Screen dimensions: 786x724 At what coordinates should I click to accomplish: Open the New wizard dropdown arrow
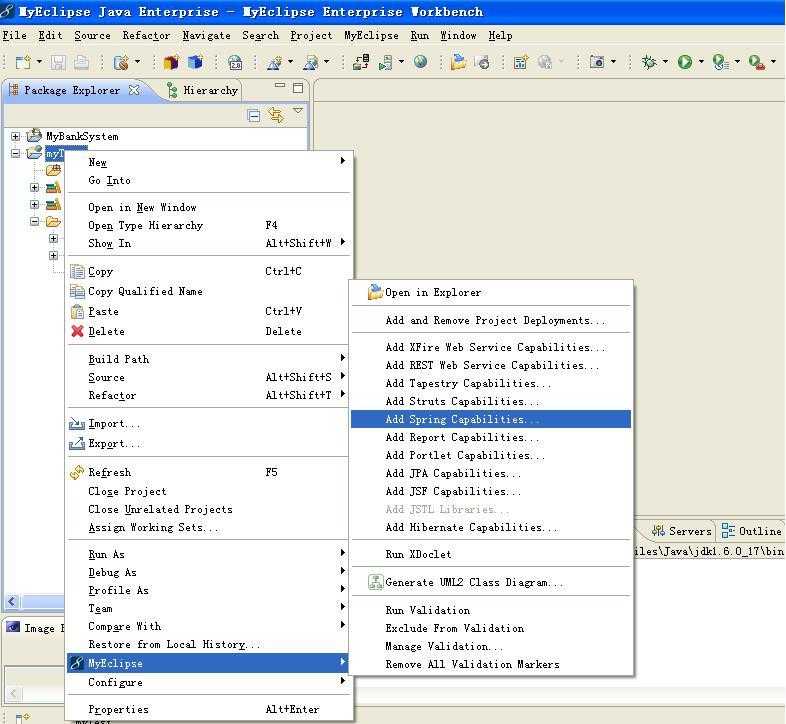click(39, 62)
